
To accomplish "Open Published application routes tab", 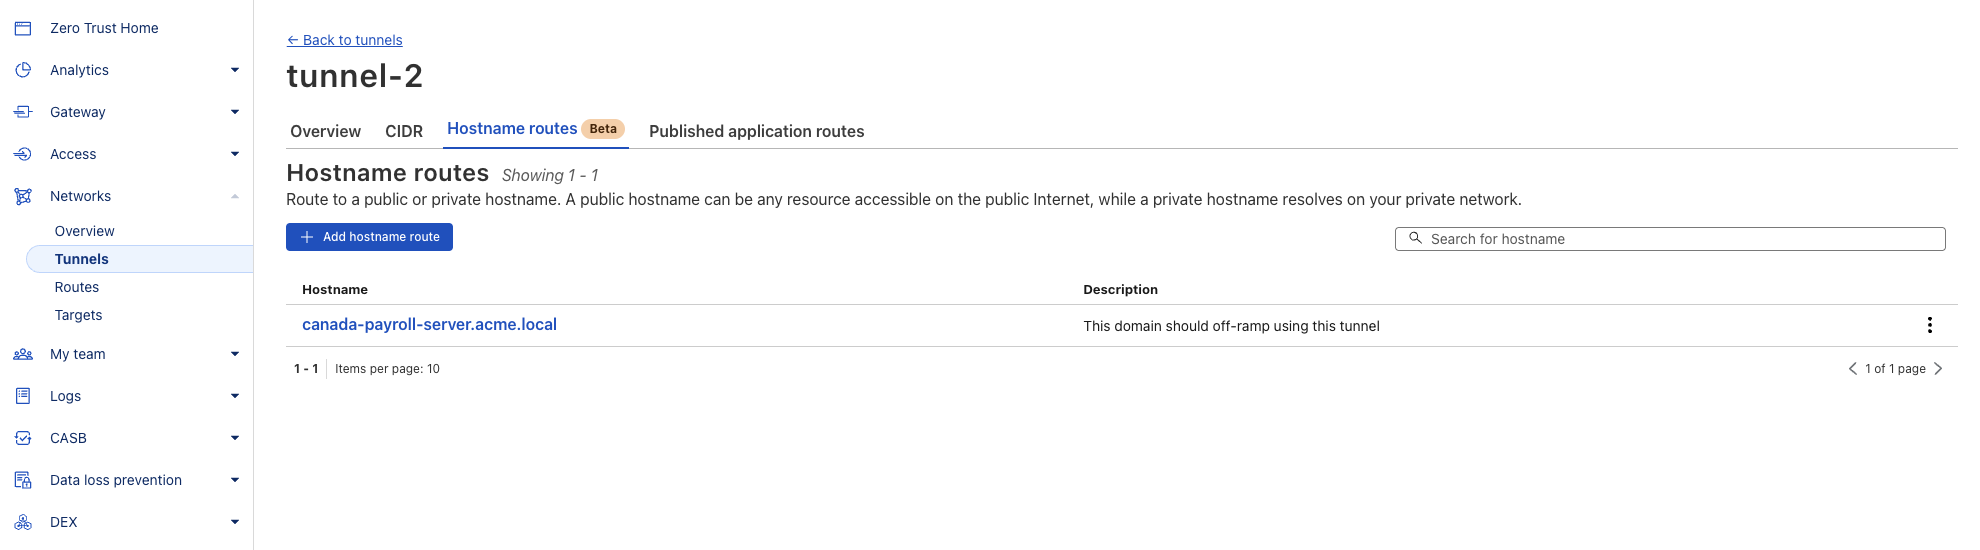I will 756,131.
